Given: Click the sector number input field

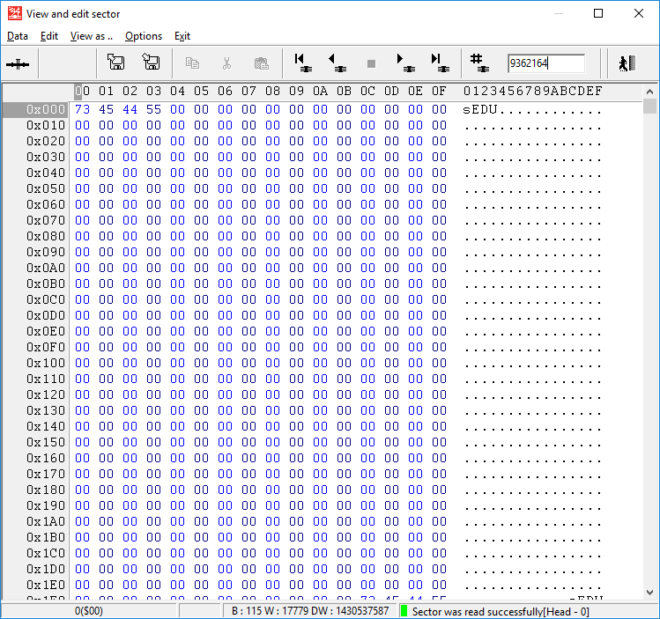Looking at the screenshot, I should (545, 63).
